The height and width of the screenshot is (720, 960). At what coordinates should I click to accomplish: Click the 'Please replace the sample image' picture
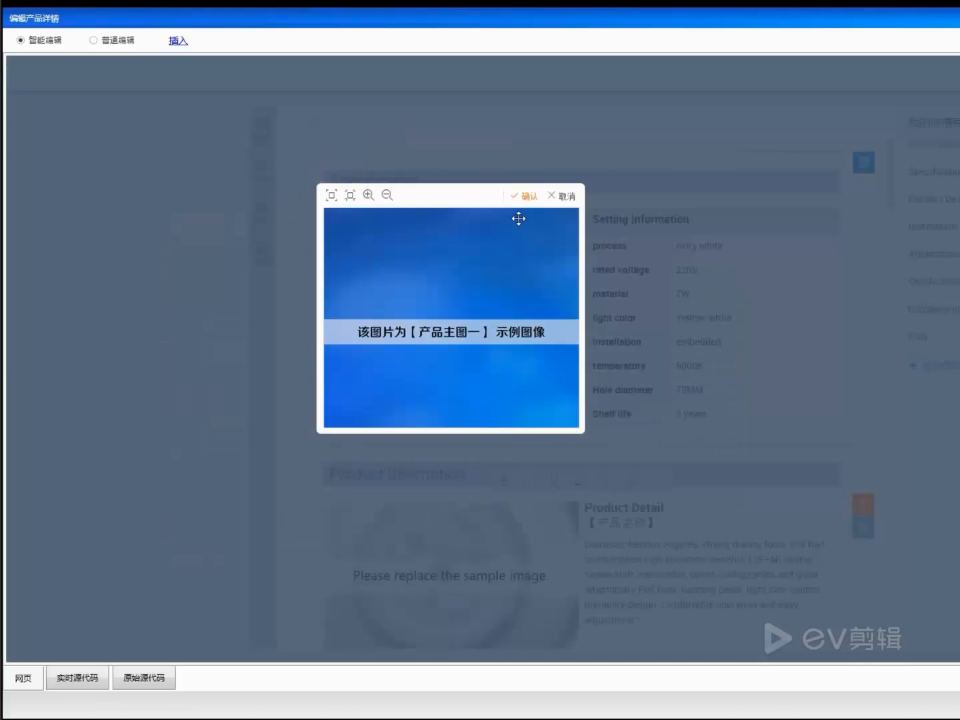tap(450, 575)
